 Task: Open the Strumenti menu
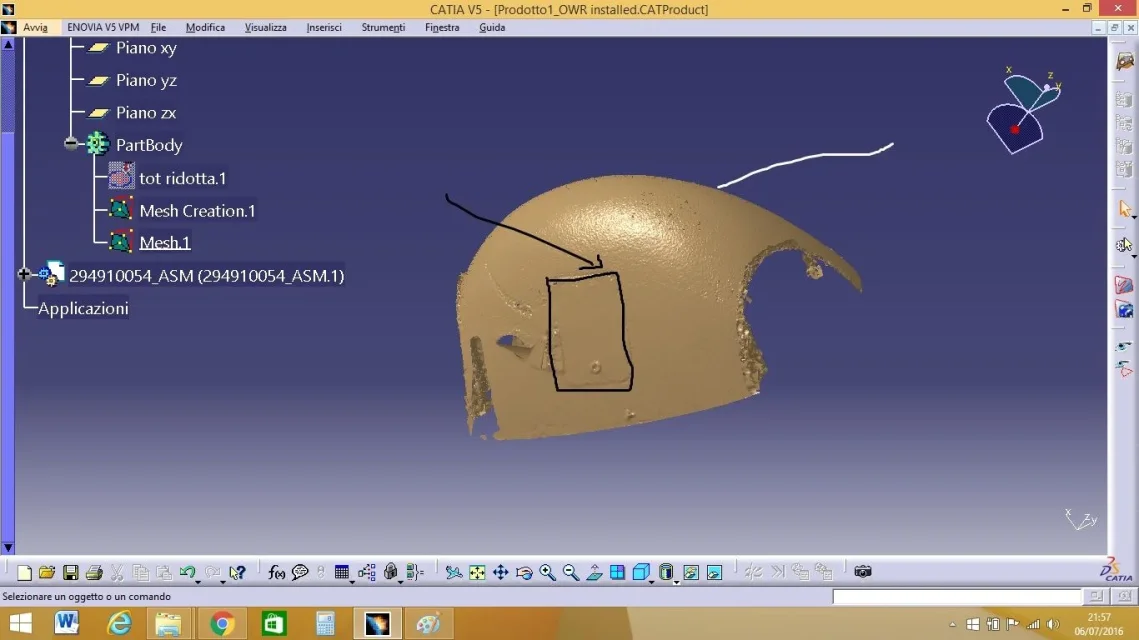coord(383,27)
